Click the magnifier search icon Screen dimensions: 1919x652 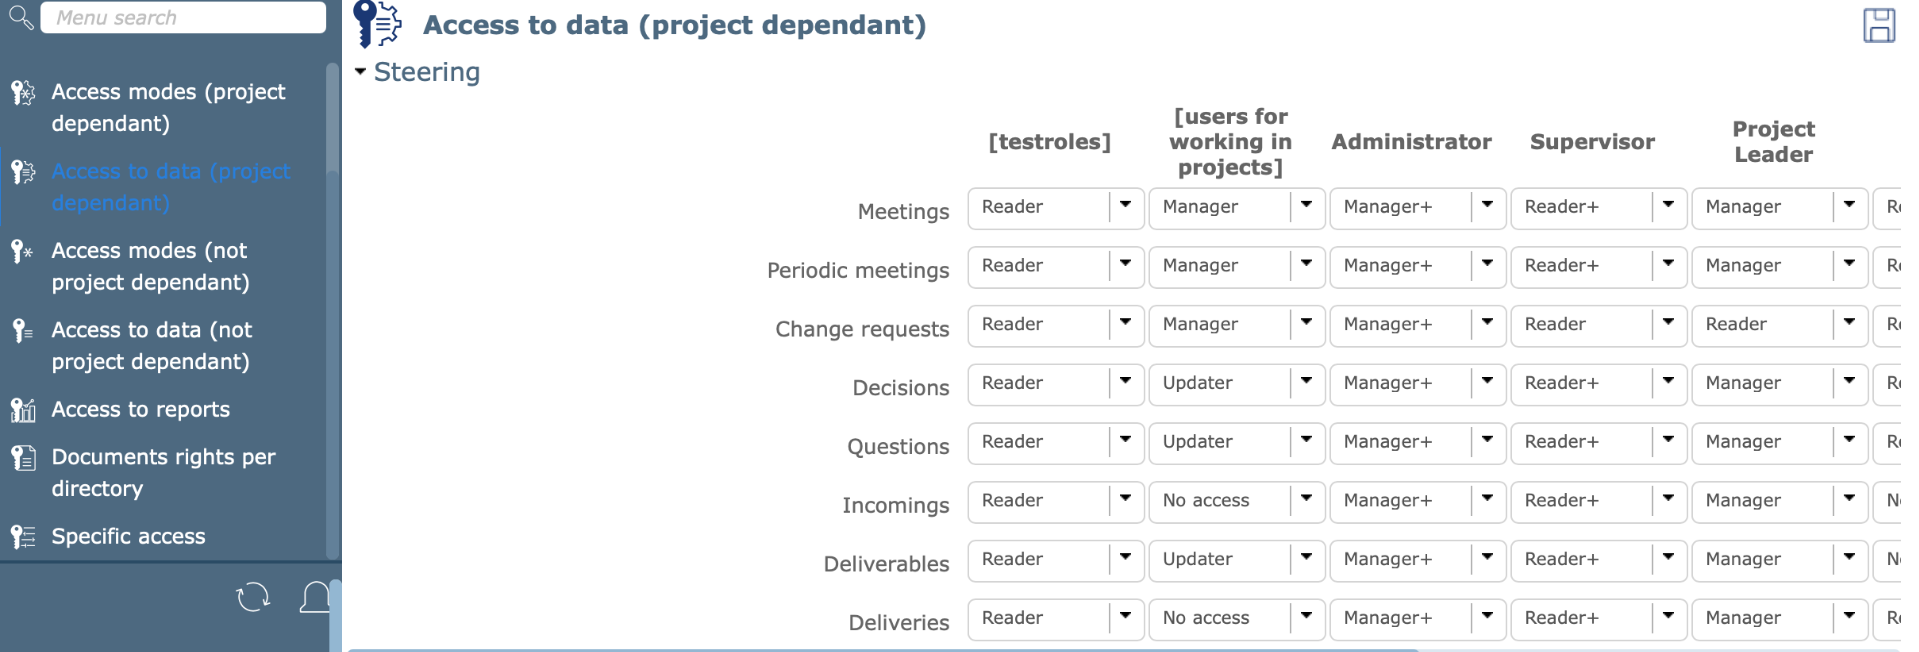point(20,17)
